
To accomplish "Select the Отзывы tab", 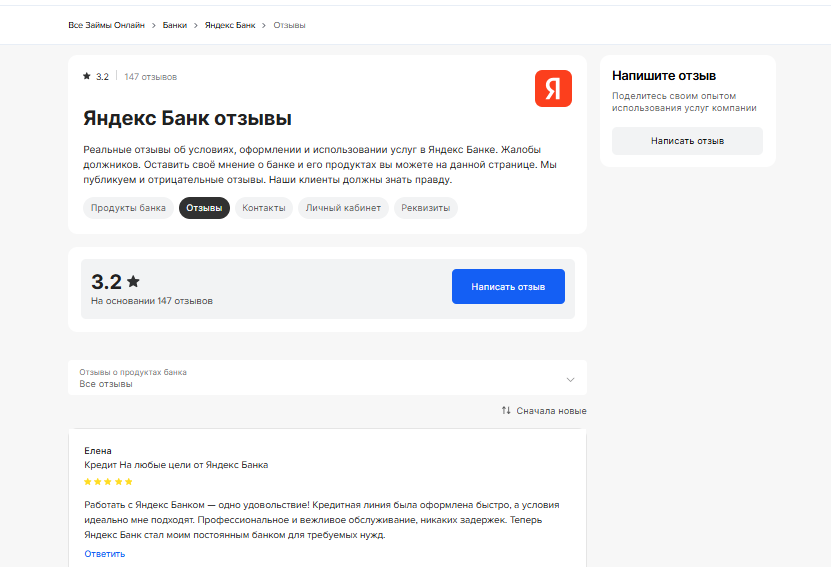I will point(204,208).
